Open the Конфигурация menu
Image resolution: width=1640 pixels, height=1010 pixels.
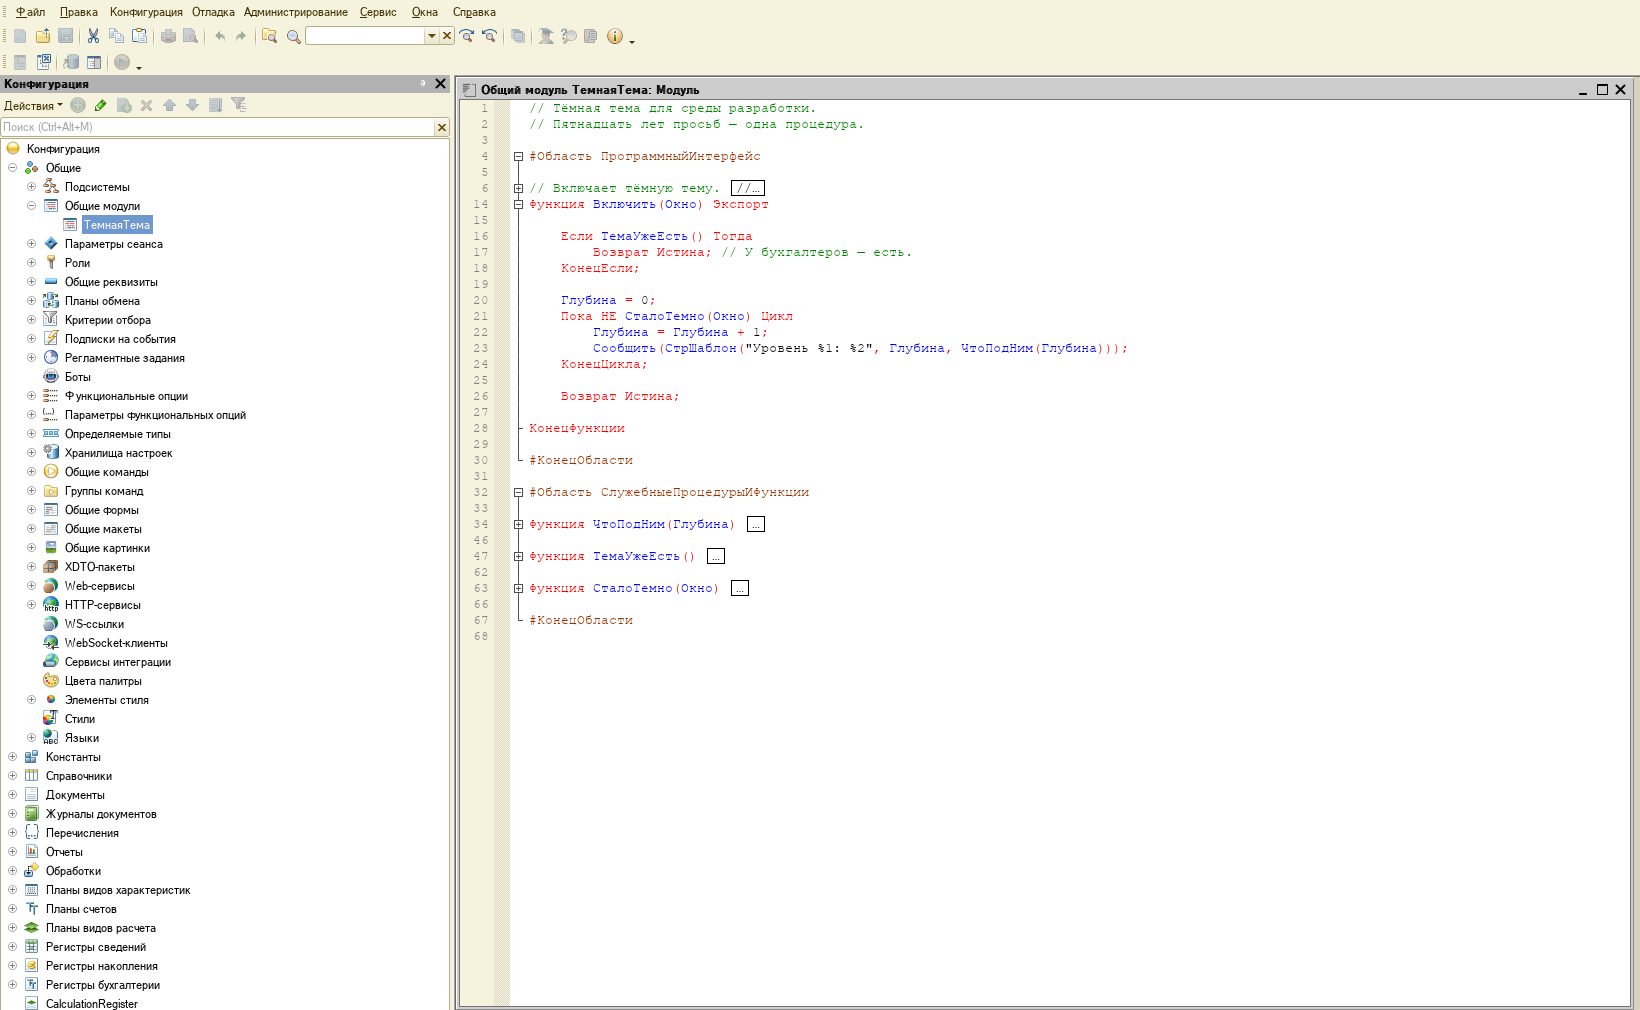[x=146, y=12]
